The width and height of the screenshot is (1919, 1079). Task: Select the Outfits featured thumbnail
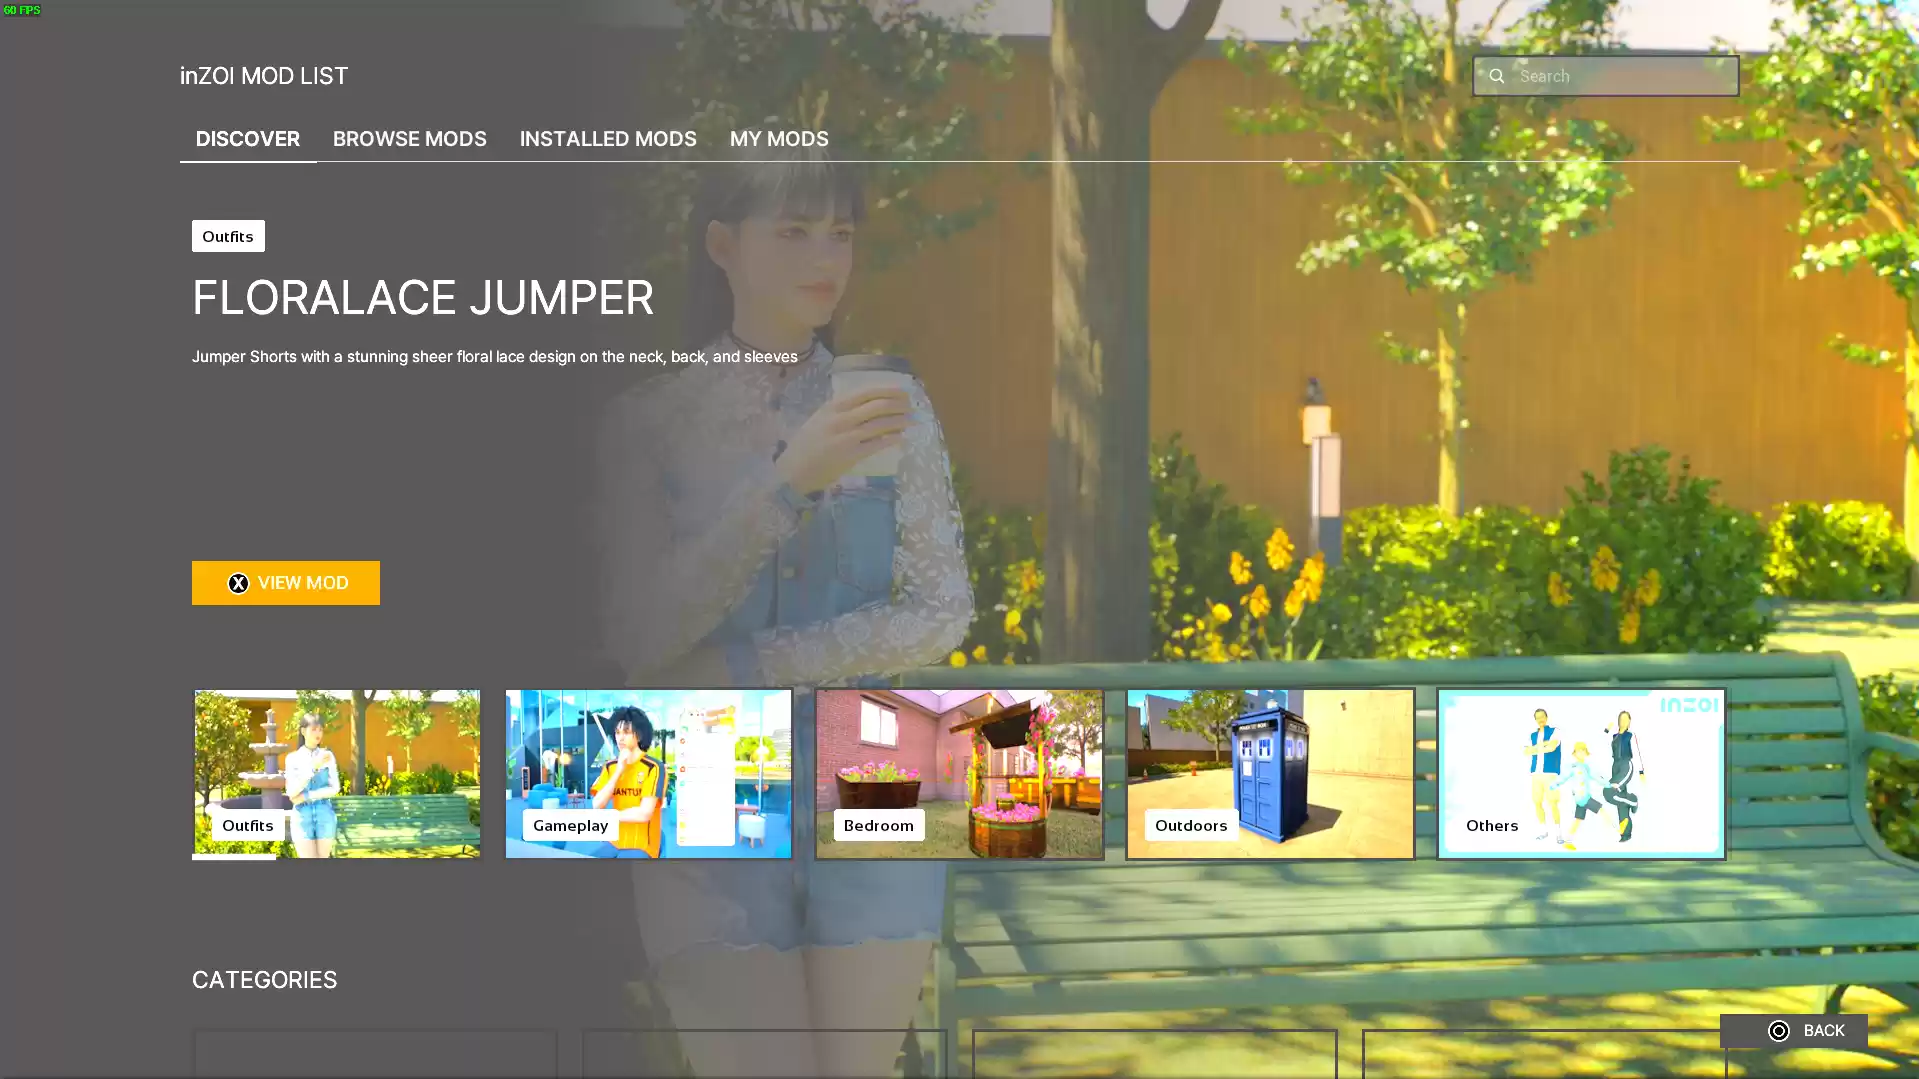point(337,772)
